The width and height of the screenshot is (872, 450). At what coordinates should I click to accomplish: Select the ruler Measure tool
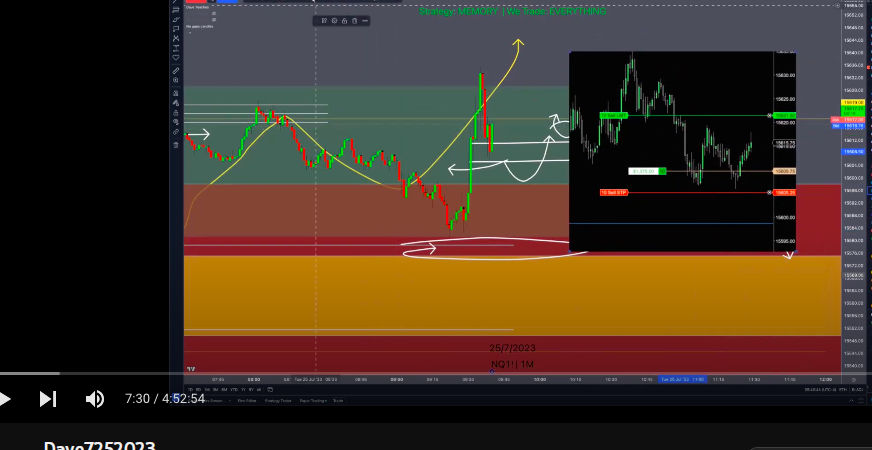click(176, 71)
